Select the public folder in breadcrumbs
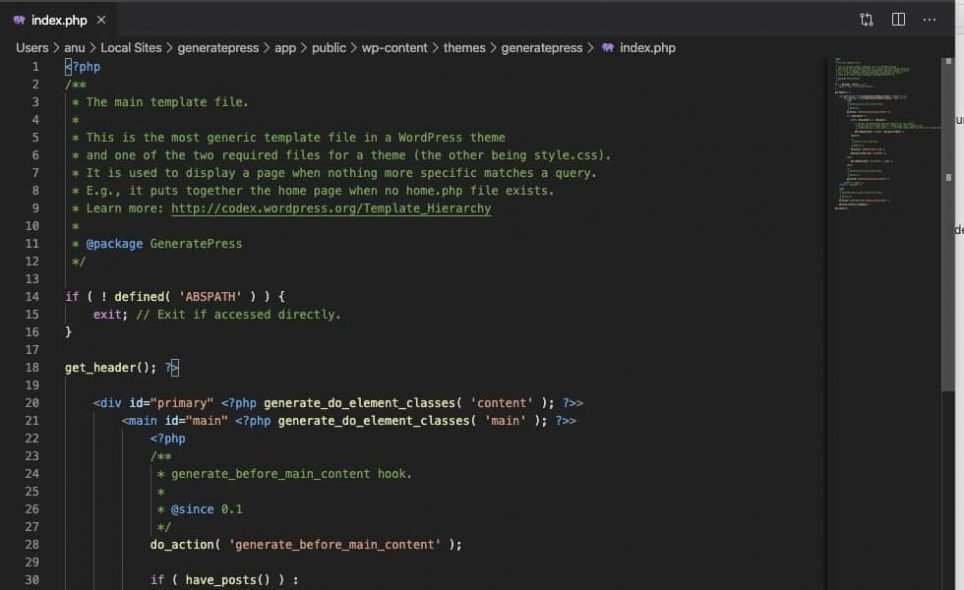 [x=329, y=47]
